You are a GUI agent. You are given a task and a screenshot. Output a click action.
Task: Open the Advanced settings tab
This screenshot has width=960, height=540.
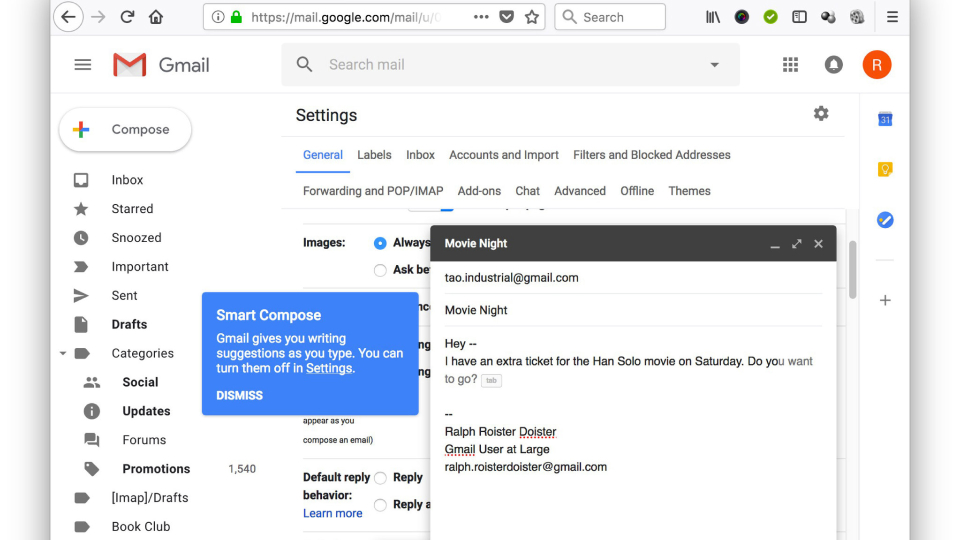[580, 191]
